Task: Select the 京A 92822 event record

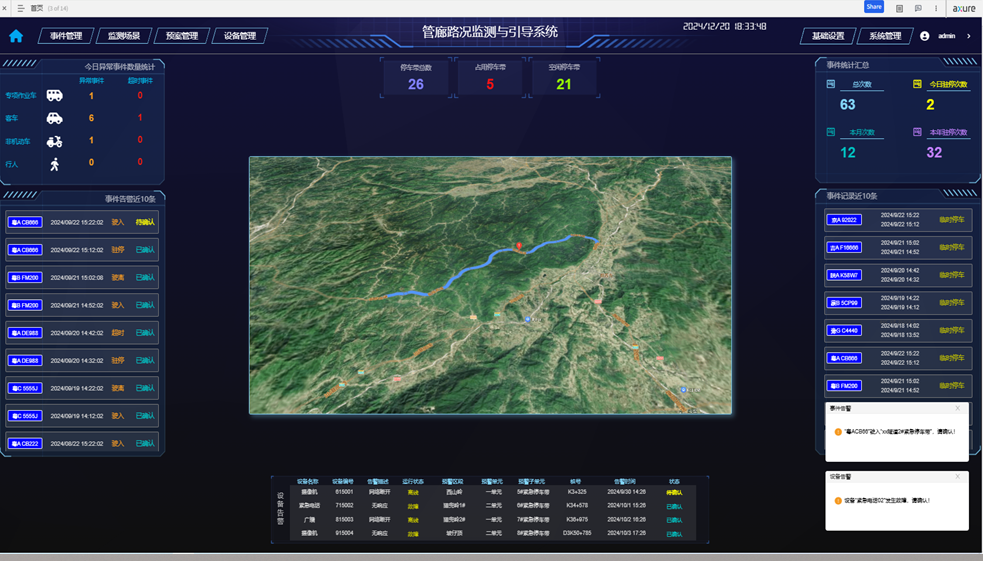Action: point(844,220)
